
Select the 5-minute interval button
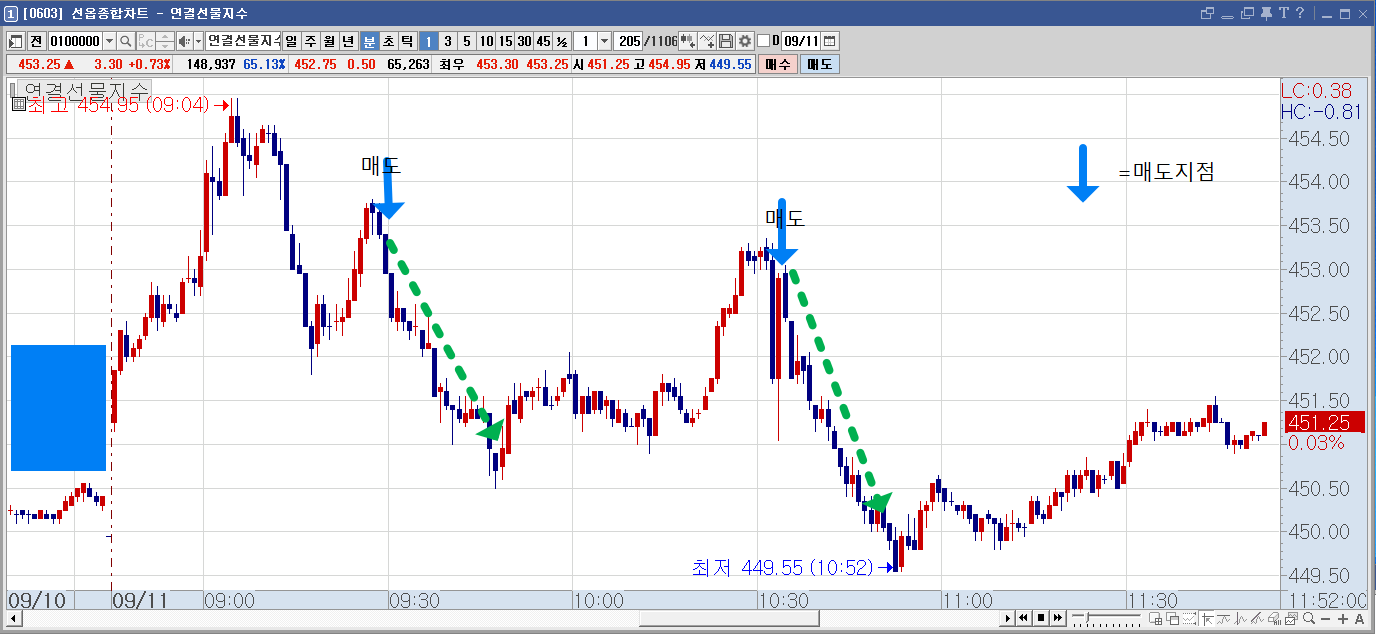466,41
